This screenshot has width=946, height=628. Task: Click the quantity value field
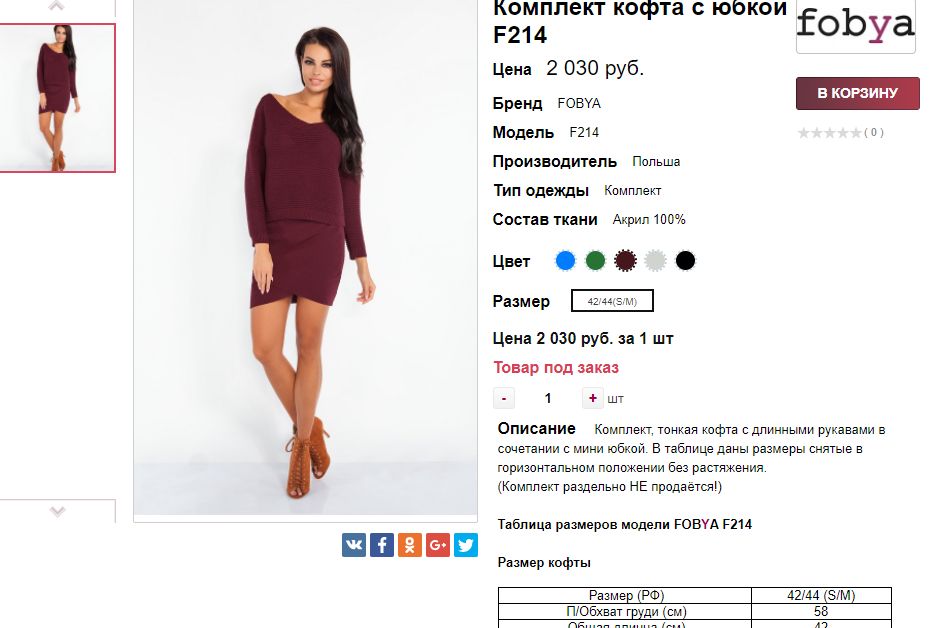click(548, 398)
